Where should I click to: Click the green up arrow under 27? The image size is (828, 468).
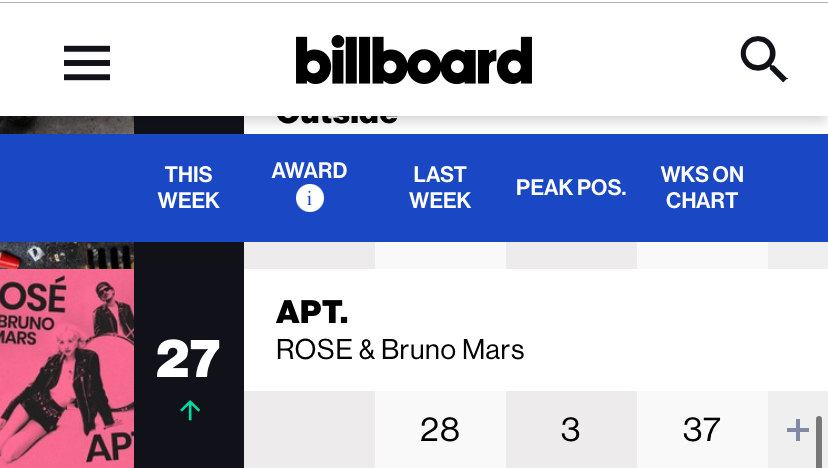point(190,410)
